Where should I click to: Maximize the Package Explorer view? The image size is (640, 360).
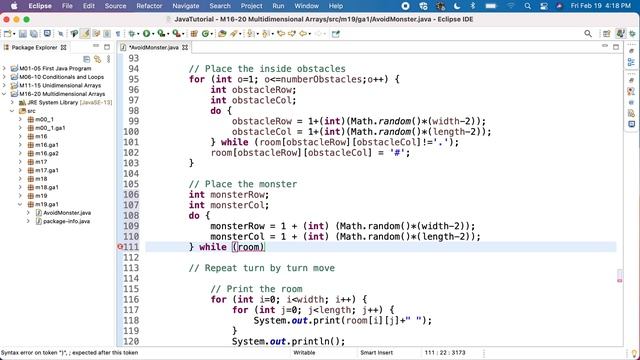[107, 47]
